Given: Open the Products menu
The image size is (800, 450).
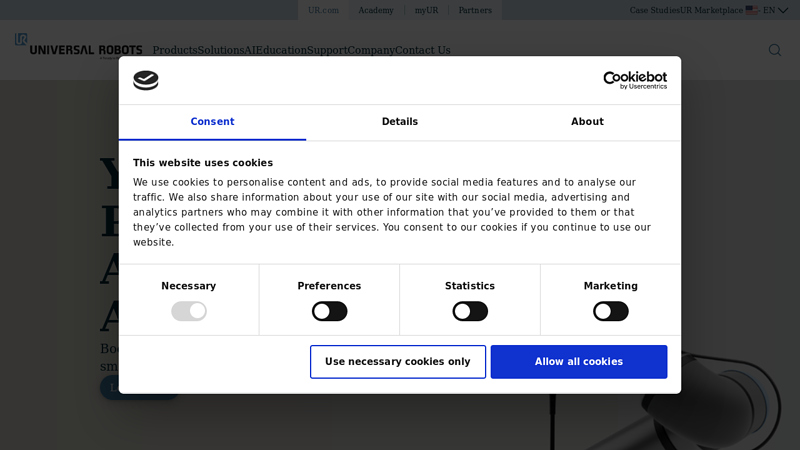Looking at the screenshot, I should (175, 50).
